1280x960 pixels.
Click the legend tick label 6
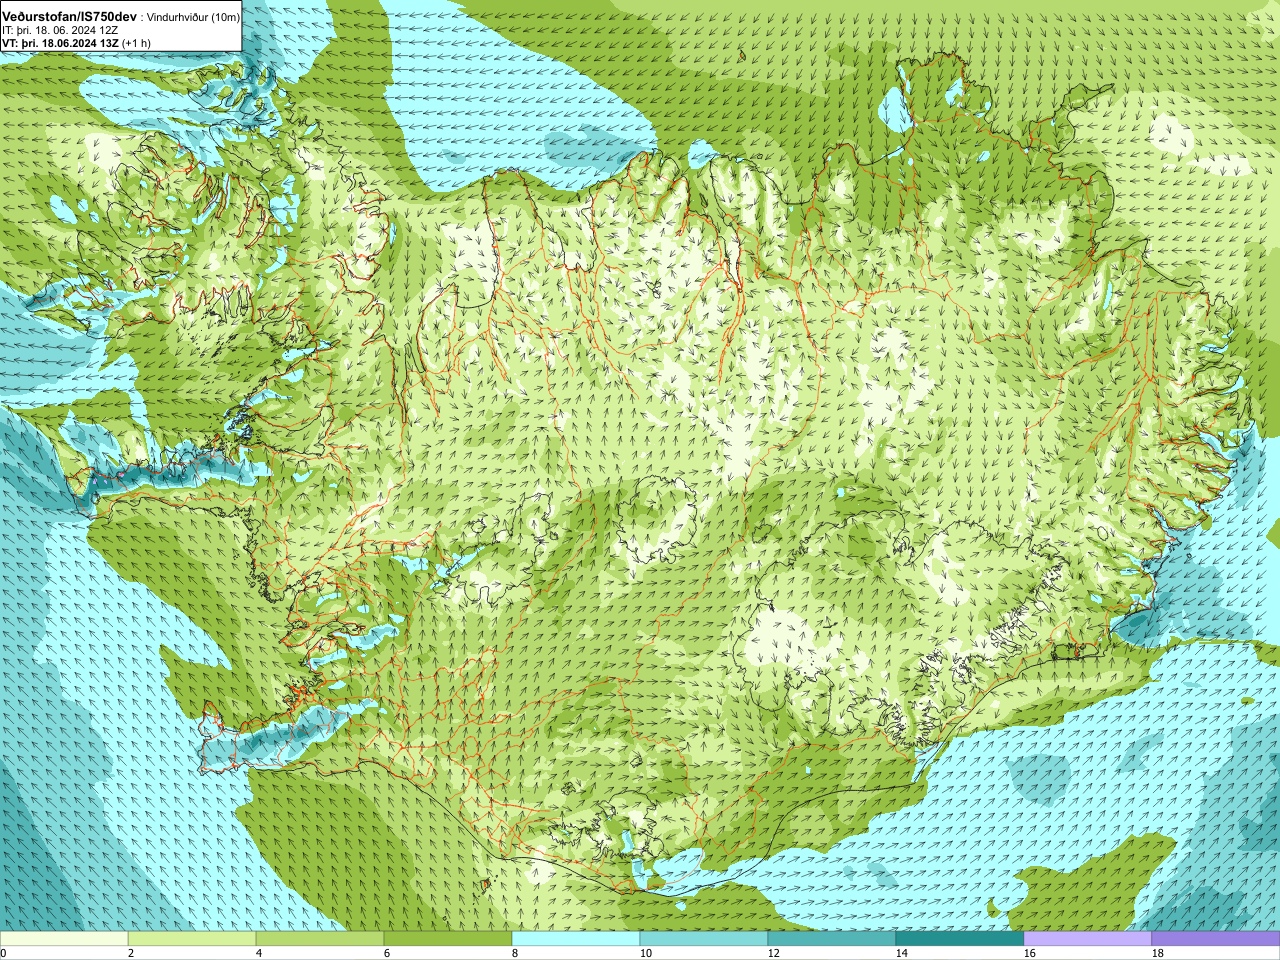click(x=387, y=953)
